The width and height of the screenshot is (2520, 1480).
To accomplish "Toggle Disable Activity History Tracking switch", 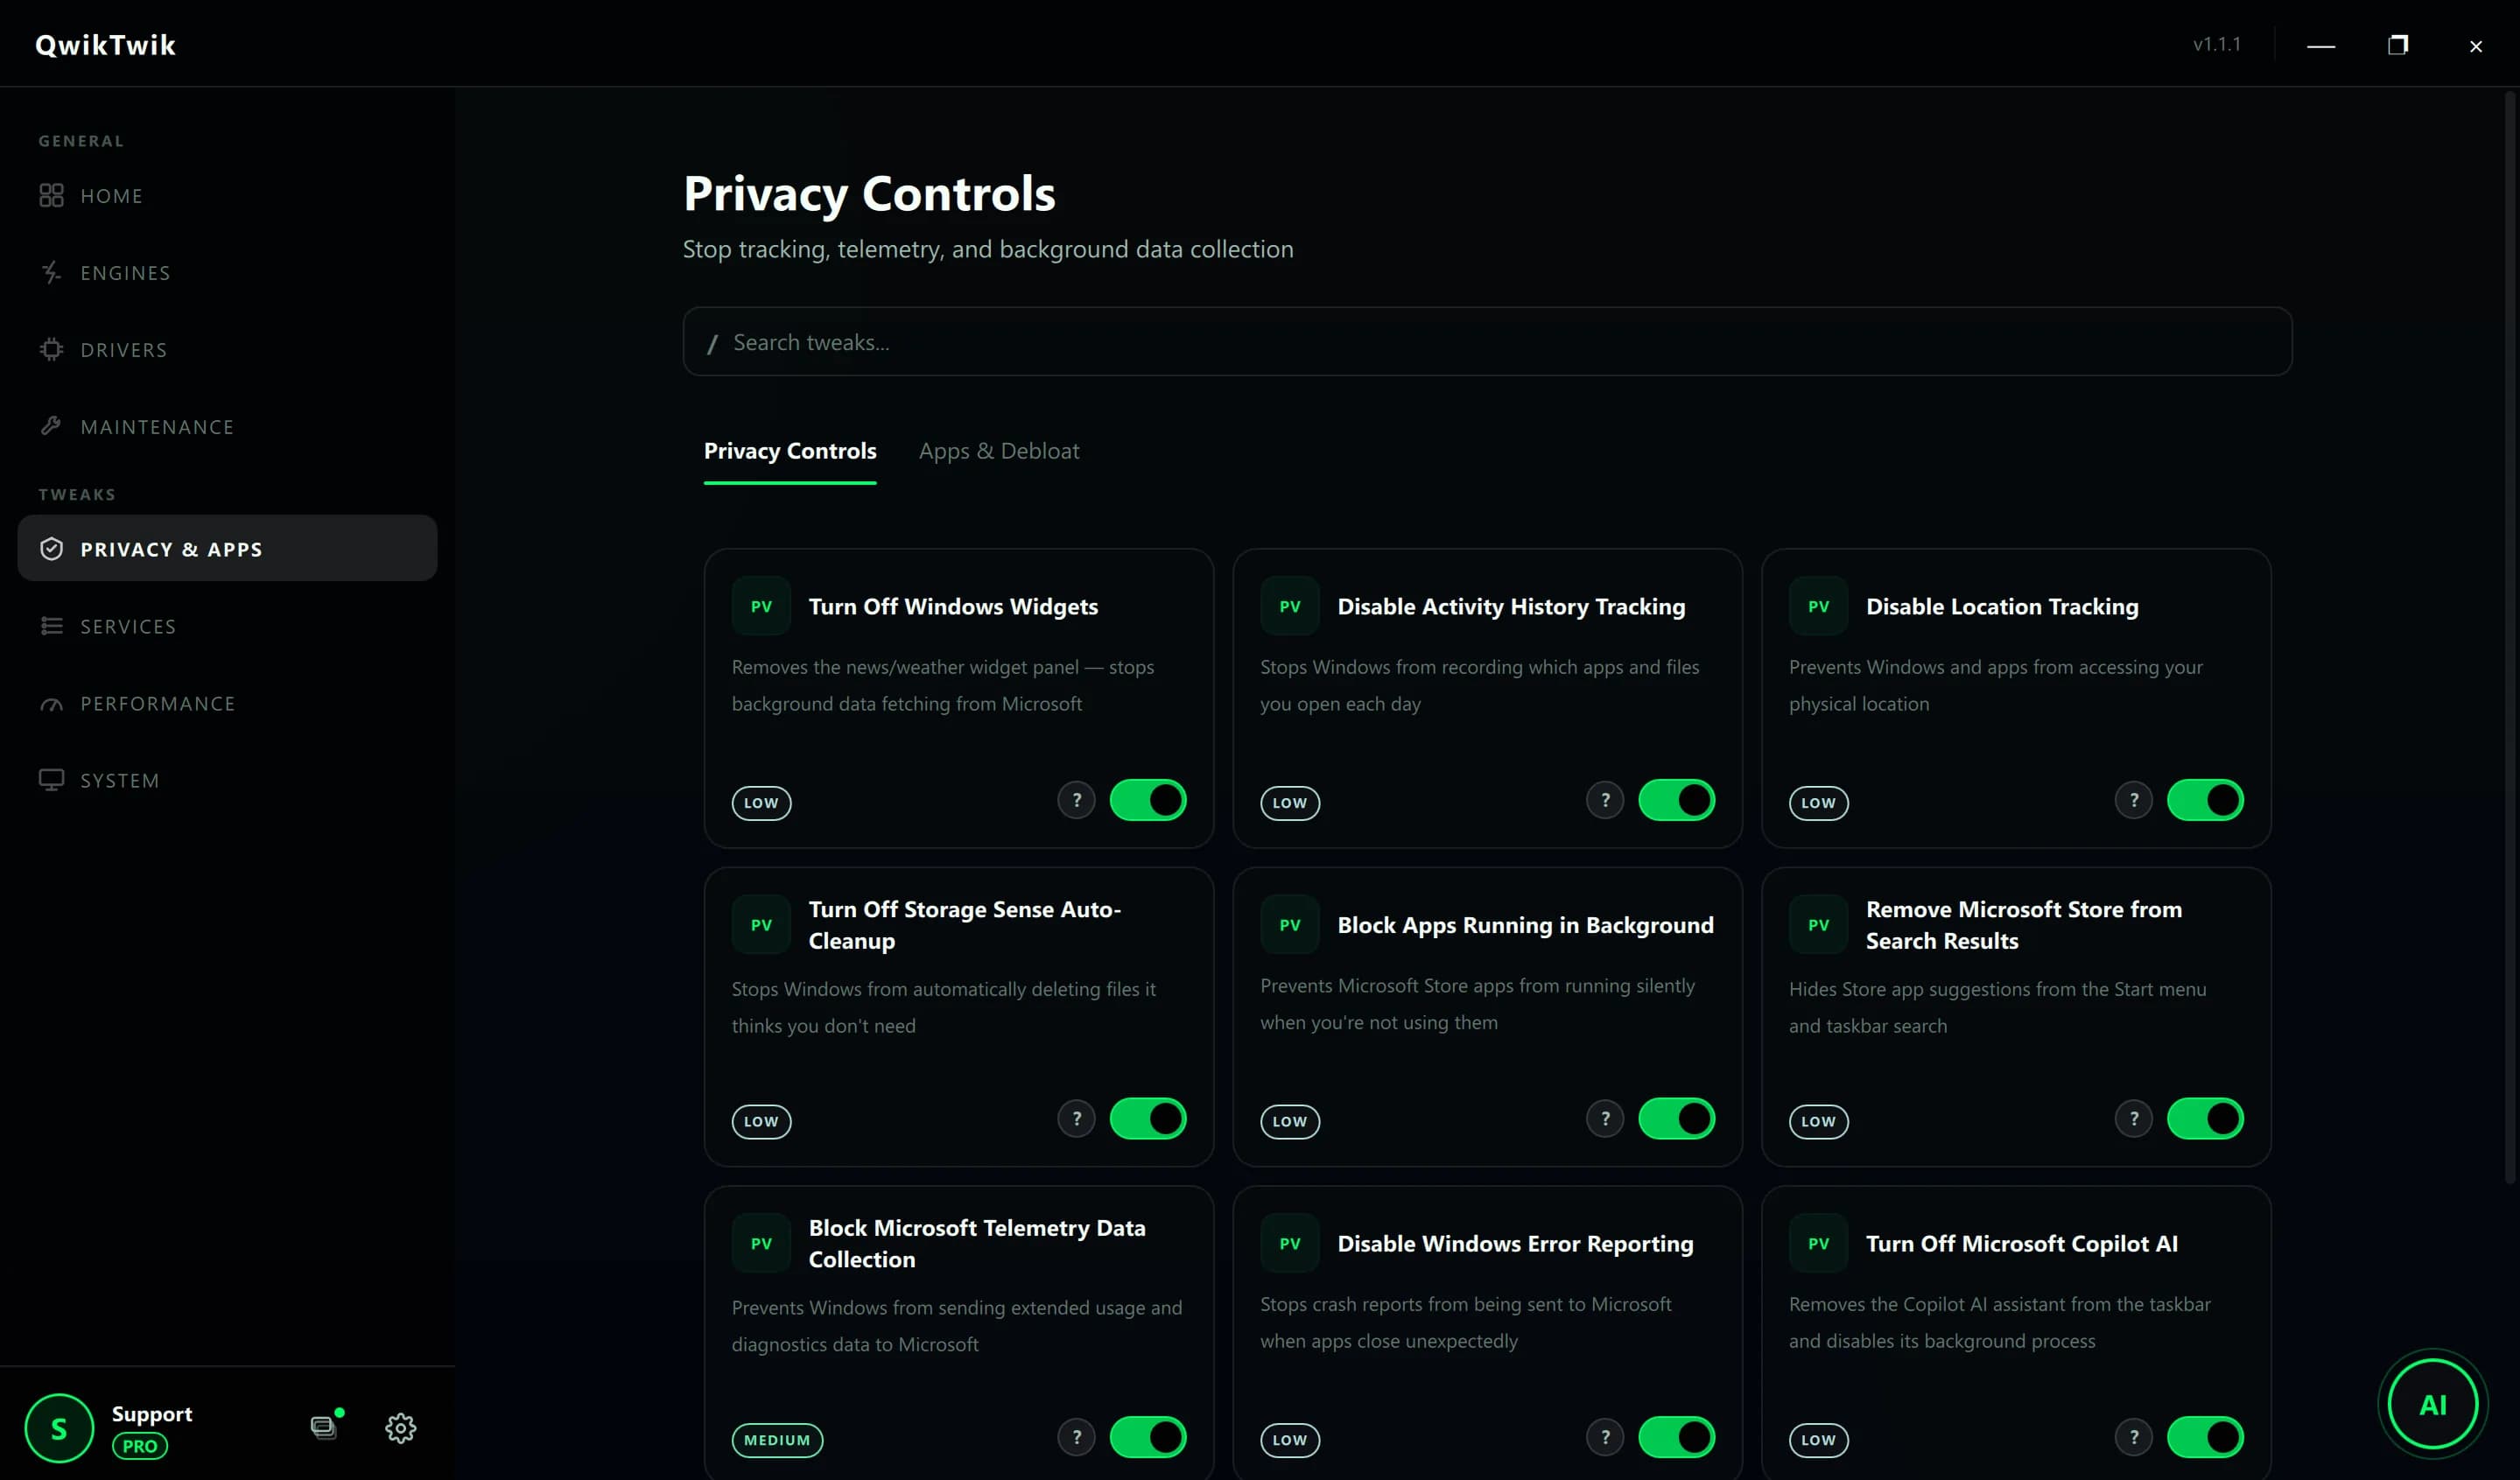I will pyautogui.click(x=1676, y=800).
